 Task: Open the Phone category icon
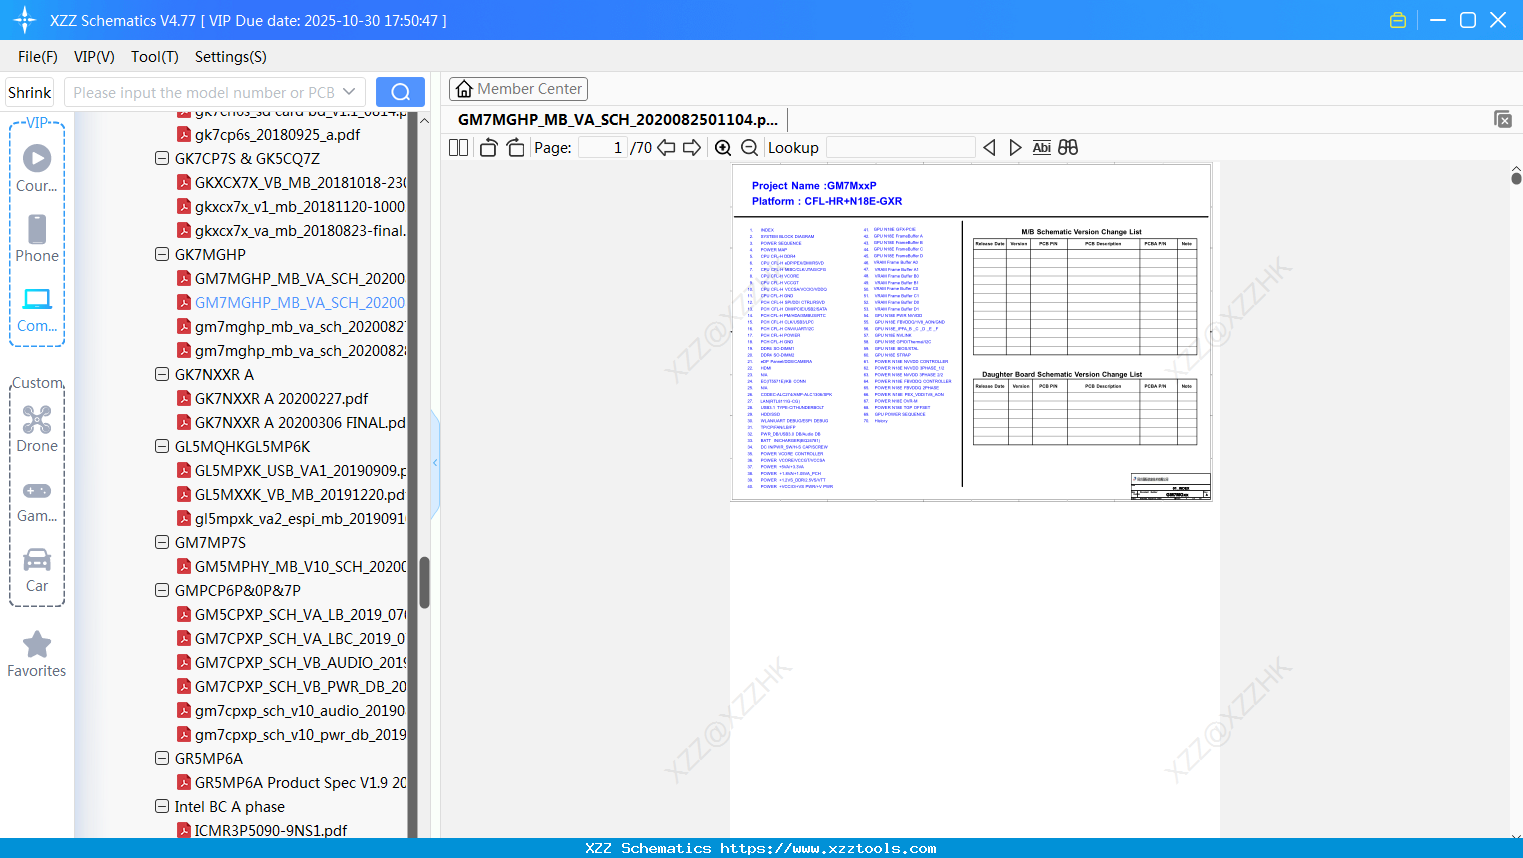tap(37, 238)
